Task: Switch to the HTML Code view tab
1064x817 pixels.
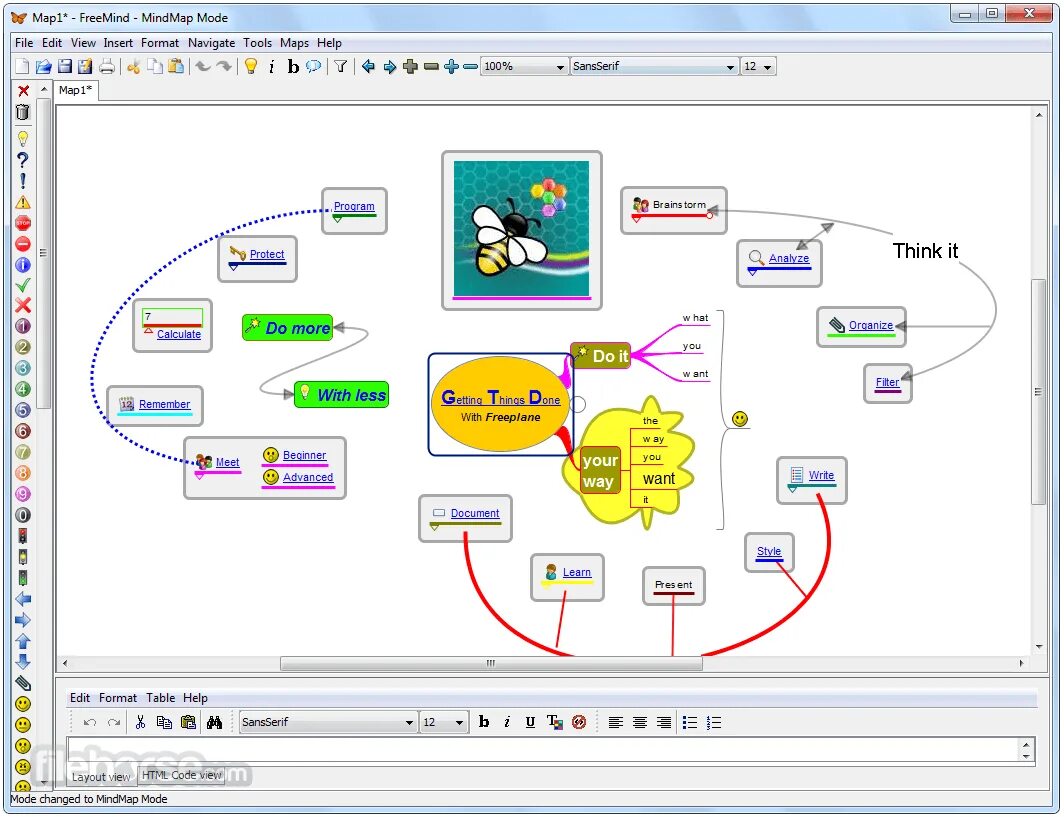Action: [x=181, y=776]
